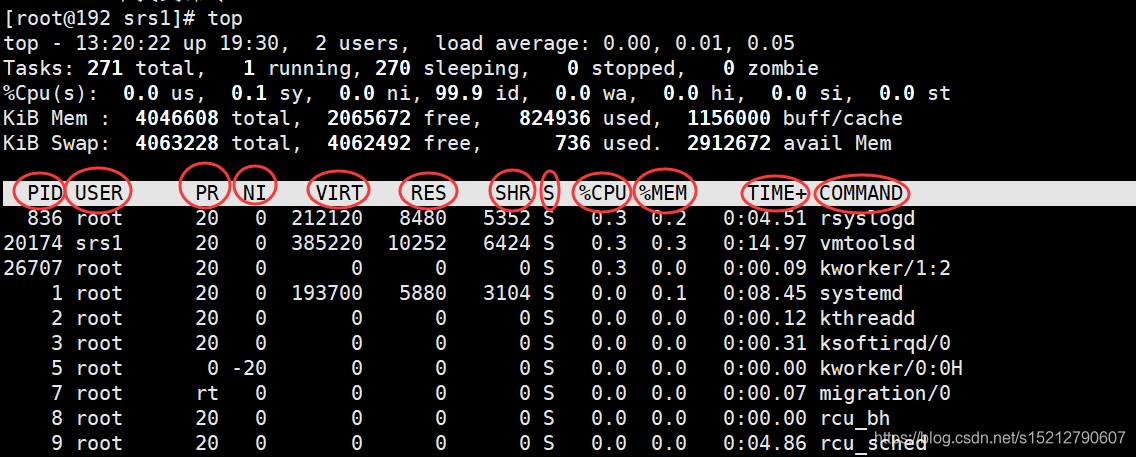The width and height of the screenshot is (1136, 457).
Task: Click PID 836 in the process list
Action: (x=45, y=218)
